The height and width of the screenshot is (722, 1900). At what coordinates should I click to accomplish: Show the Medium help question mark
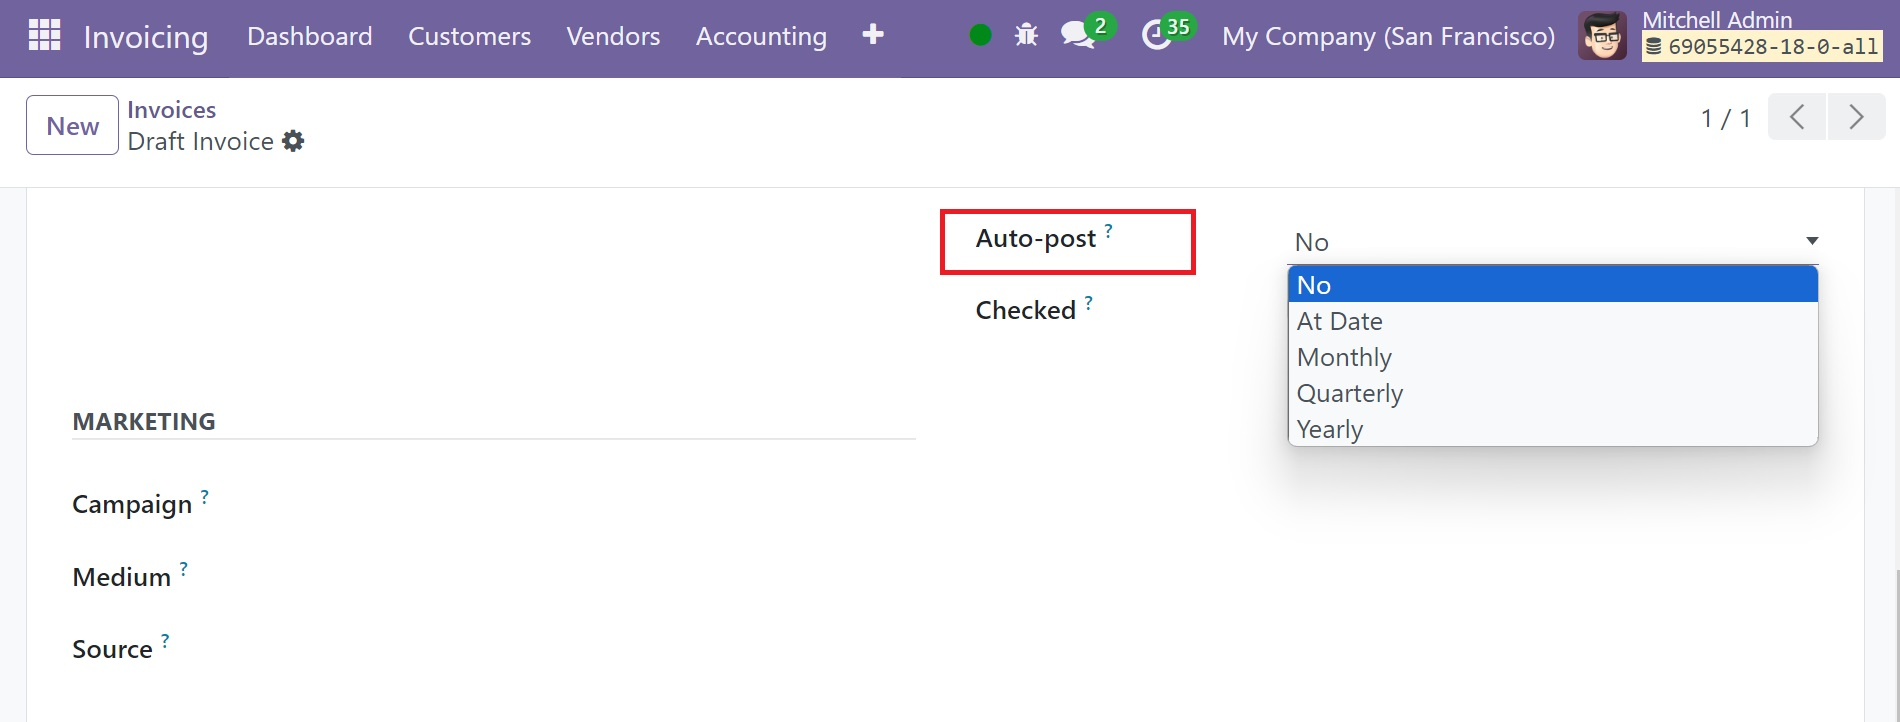pyautogui.click(x=184, y=569)
